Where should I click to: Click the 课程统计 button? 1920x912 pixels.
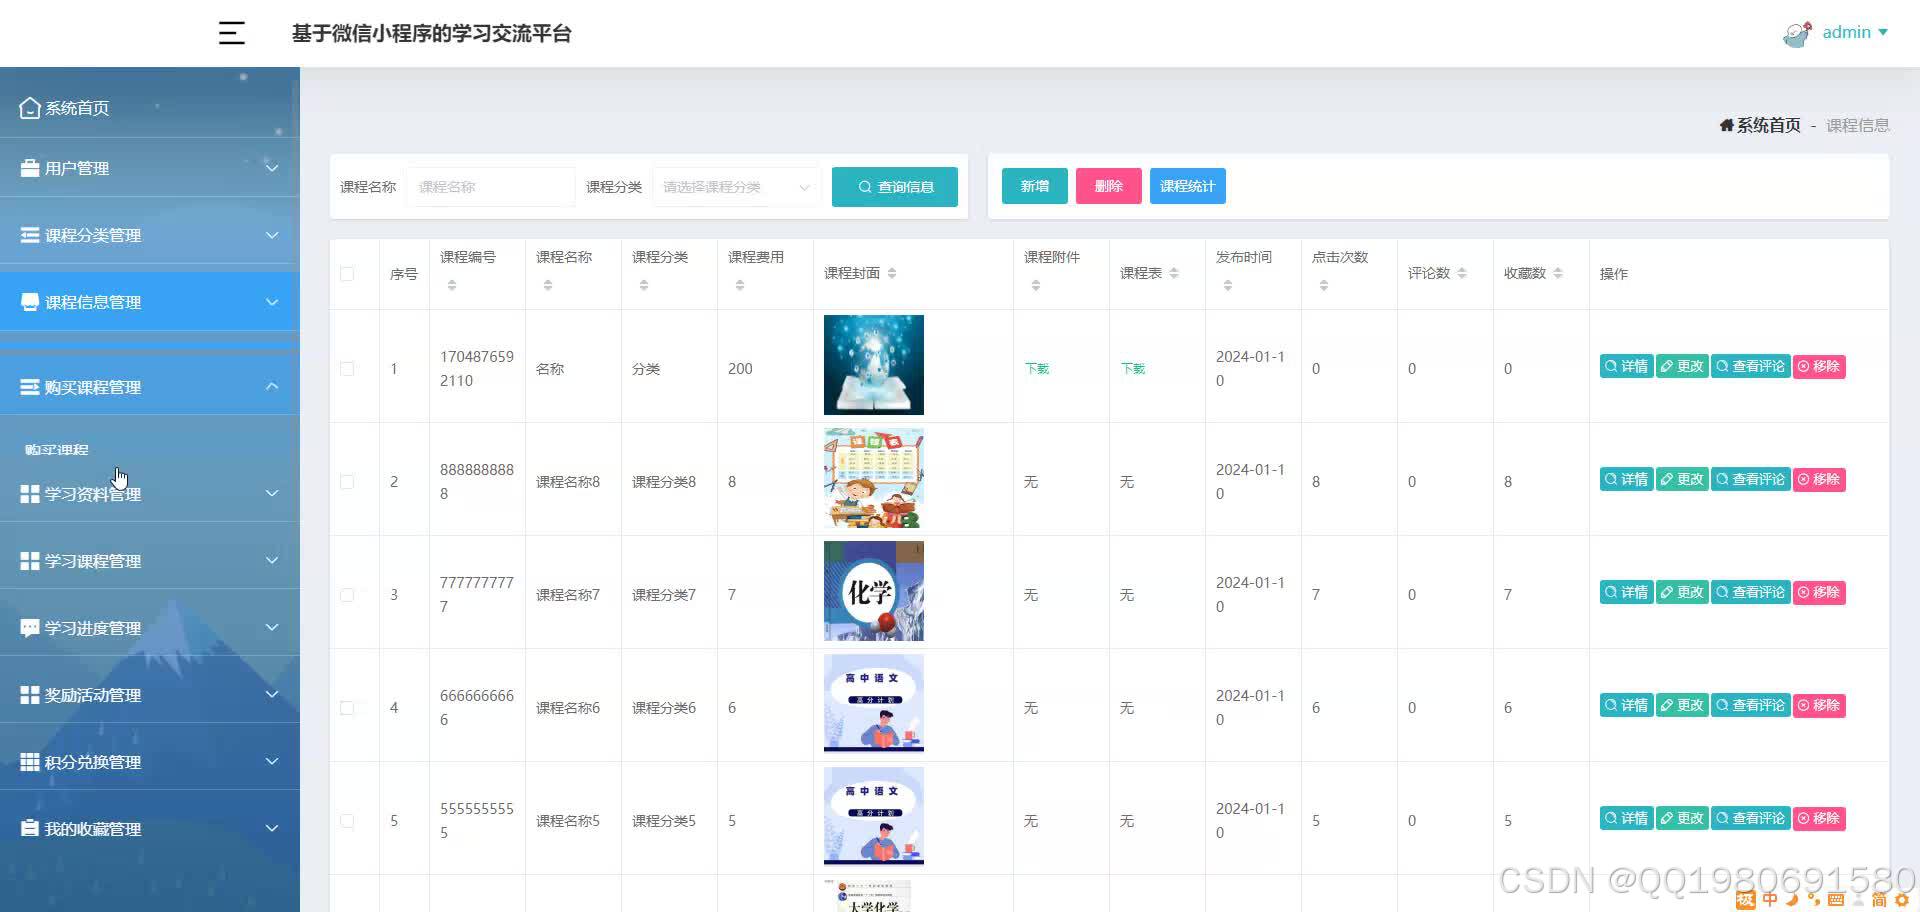tap(1188, 186)
